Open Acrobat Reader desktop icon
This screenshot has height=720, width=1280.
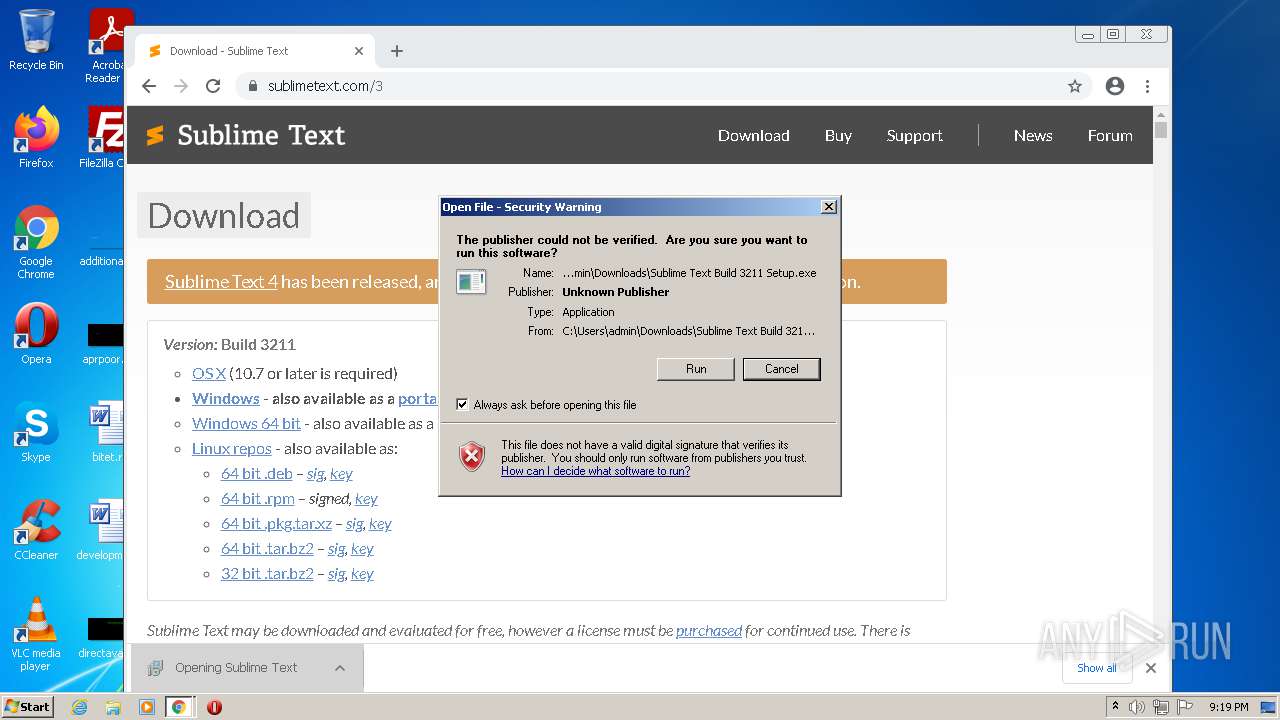[106, 46]
